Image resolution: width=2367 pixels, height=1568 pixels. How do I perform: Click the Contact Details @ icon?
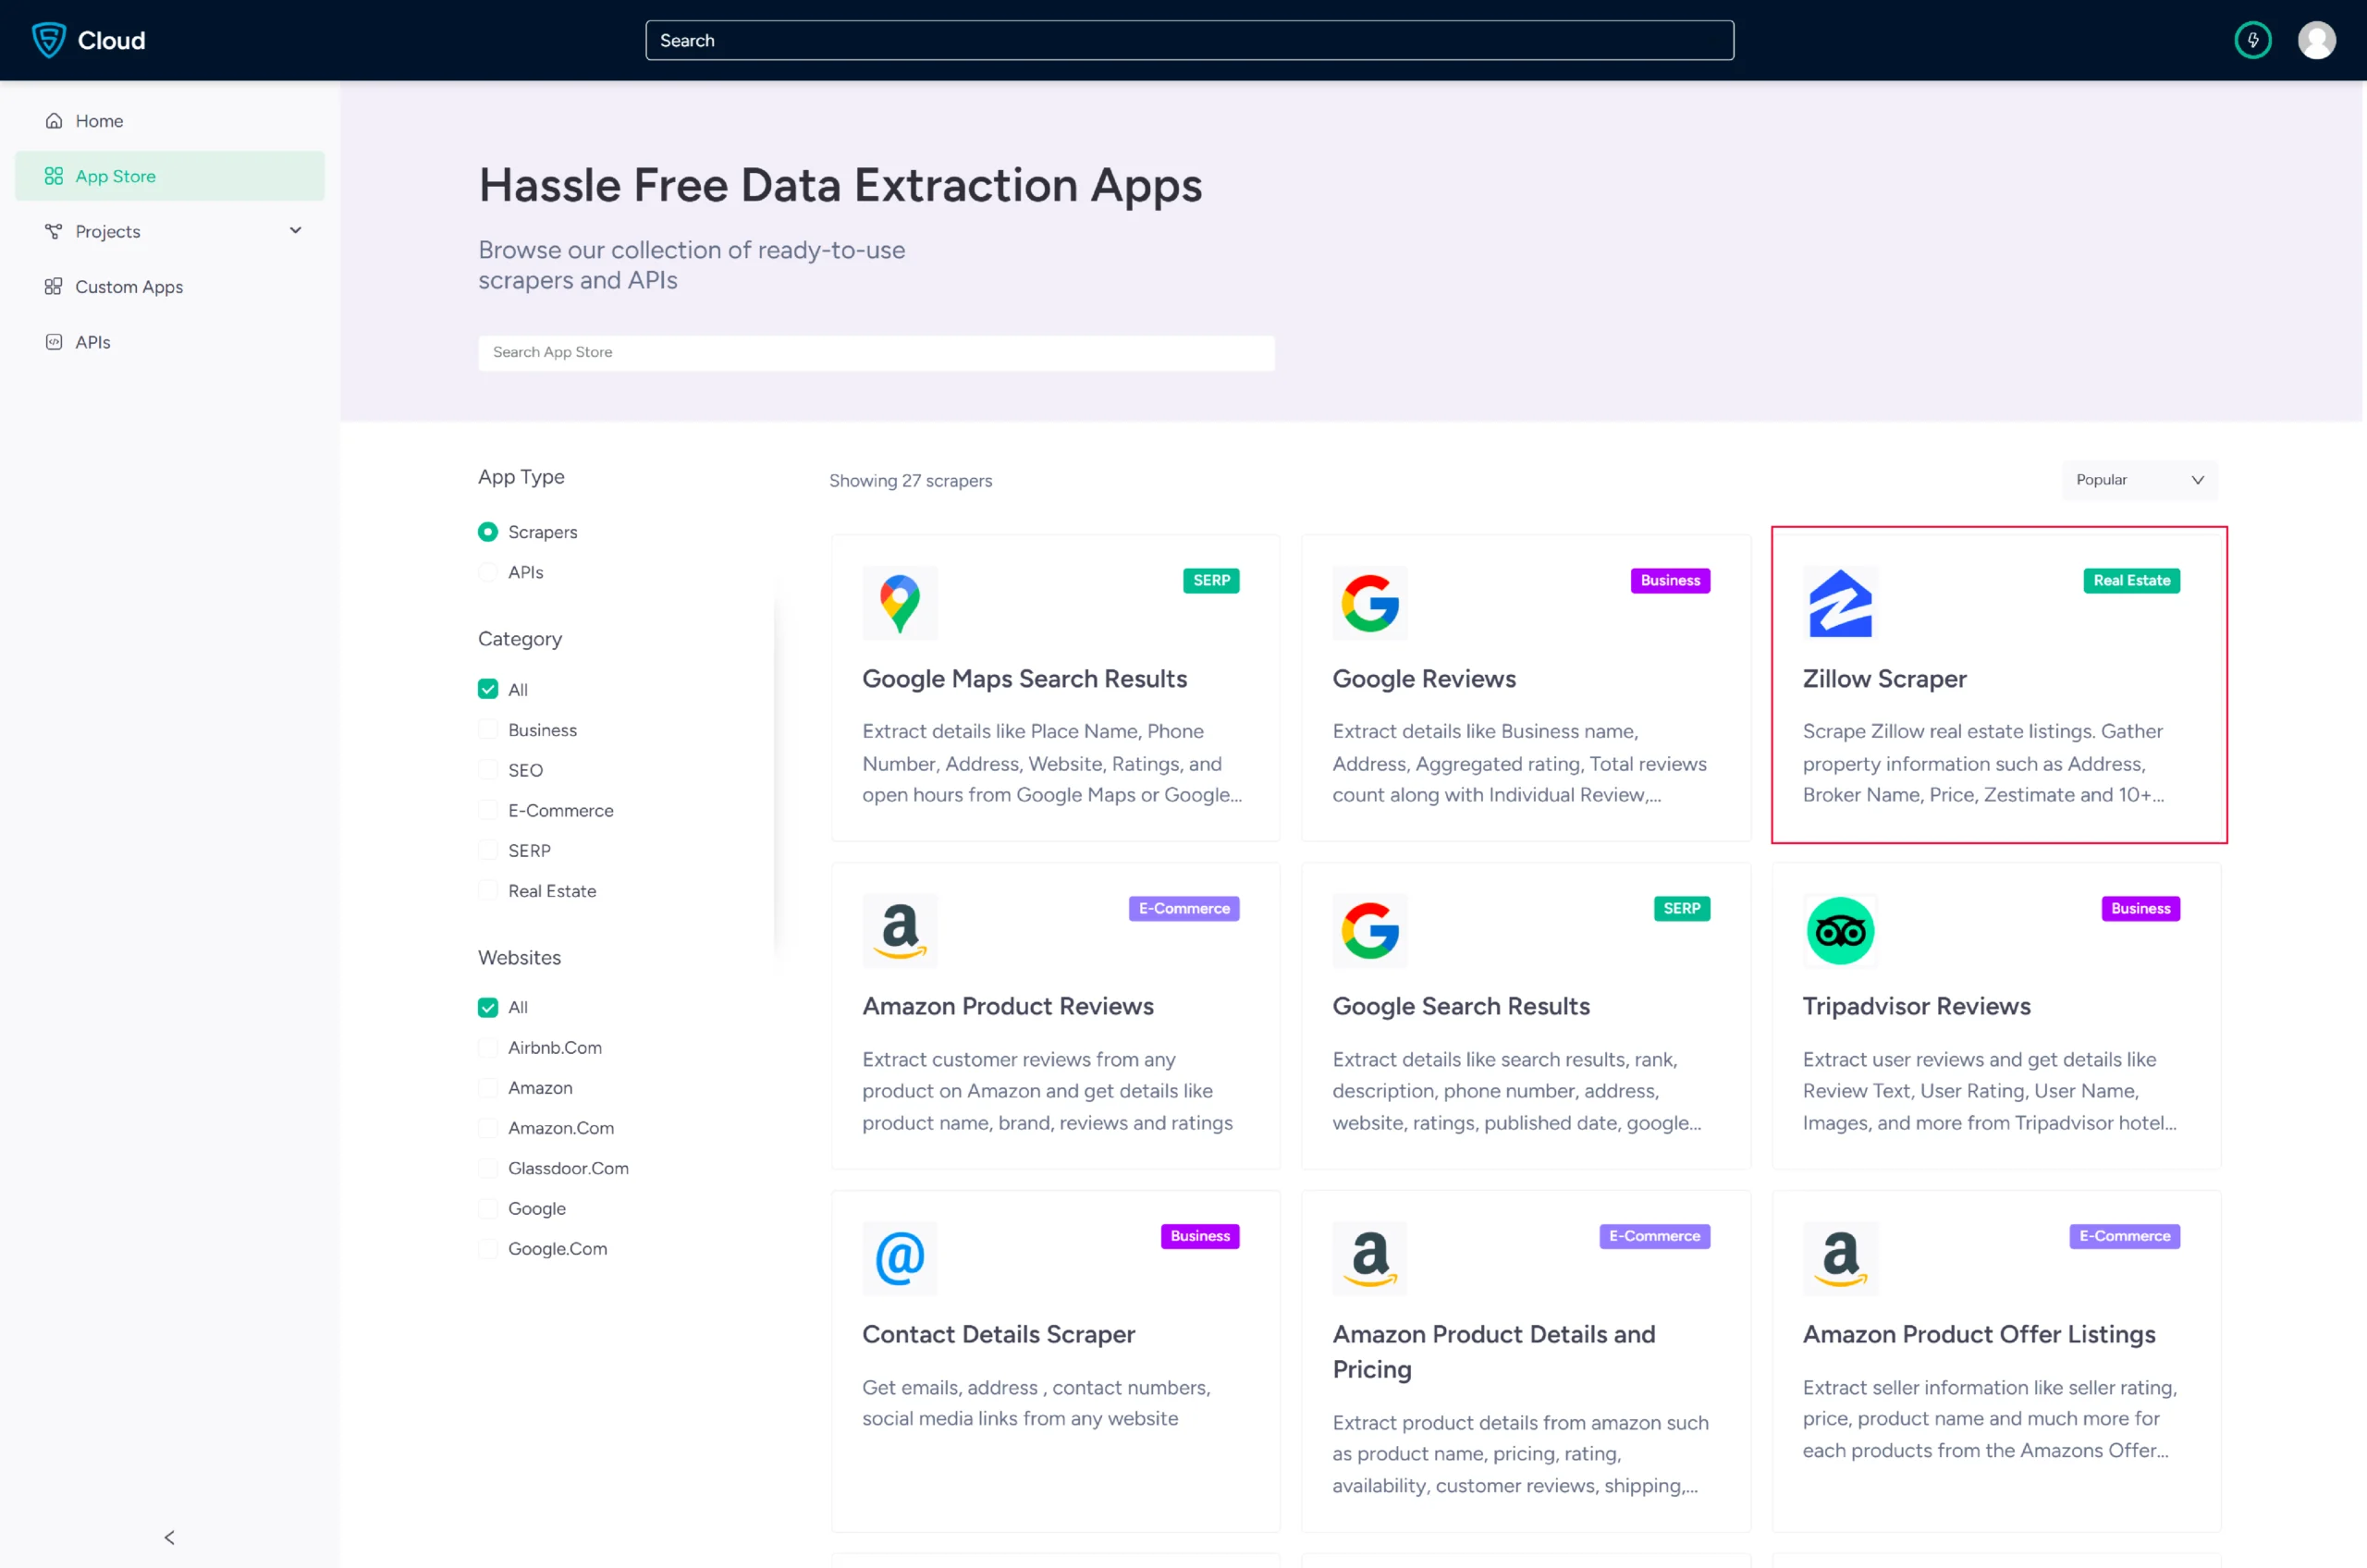click(x=900, y=1258)
